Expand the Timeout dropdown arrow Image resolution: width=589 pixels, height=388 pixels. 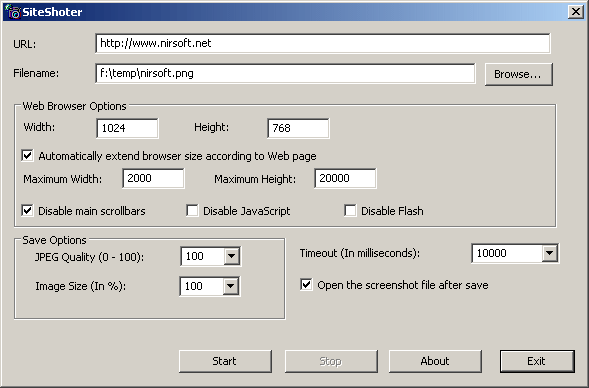point(550,253)
